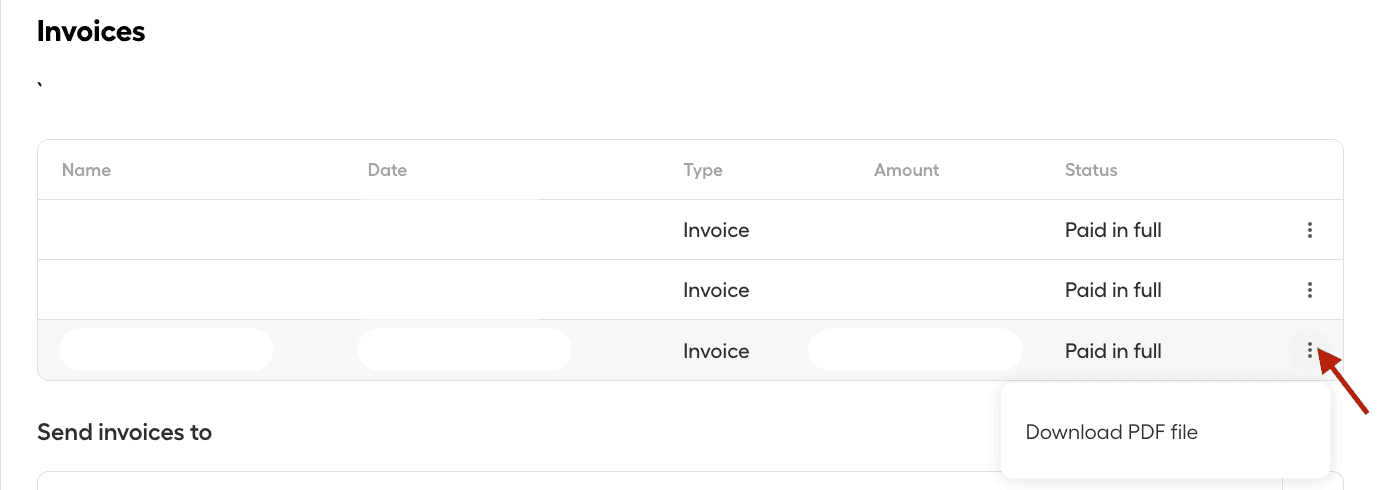Click Paid in full status in highlighted row
The height and width of the screenshot is (490, 1386).
(1112, 351)
